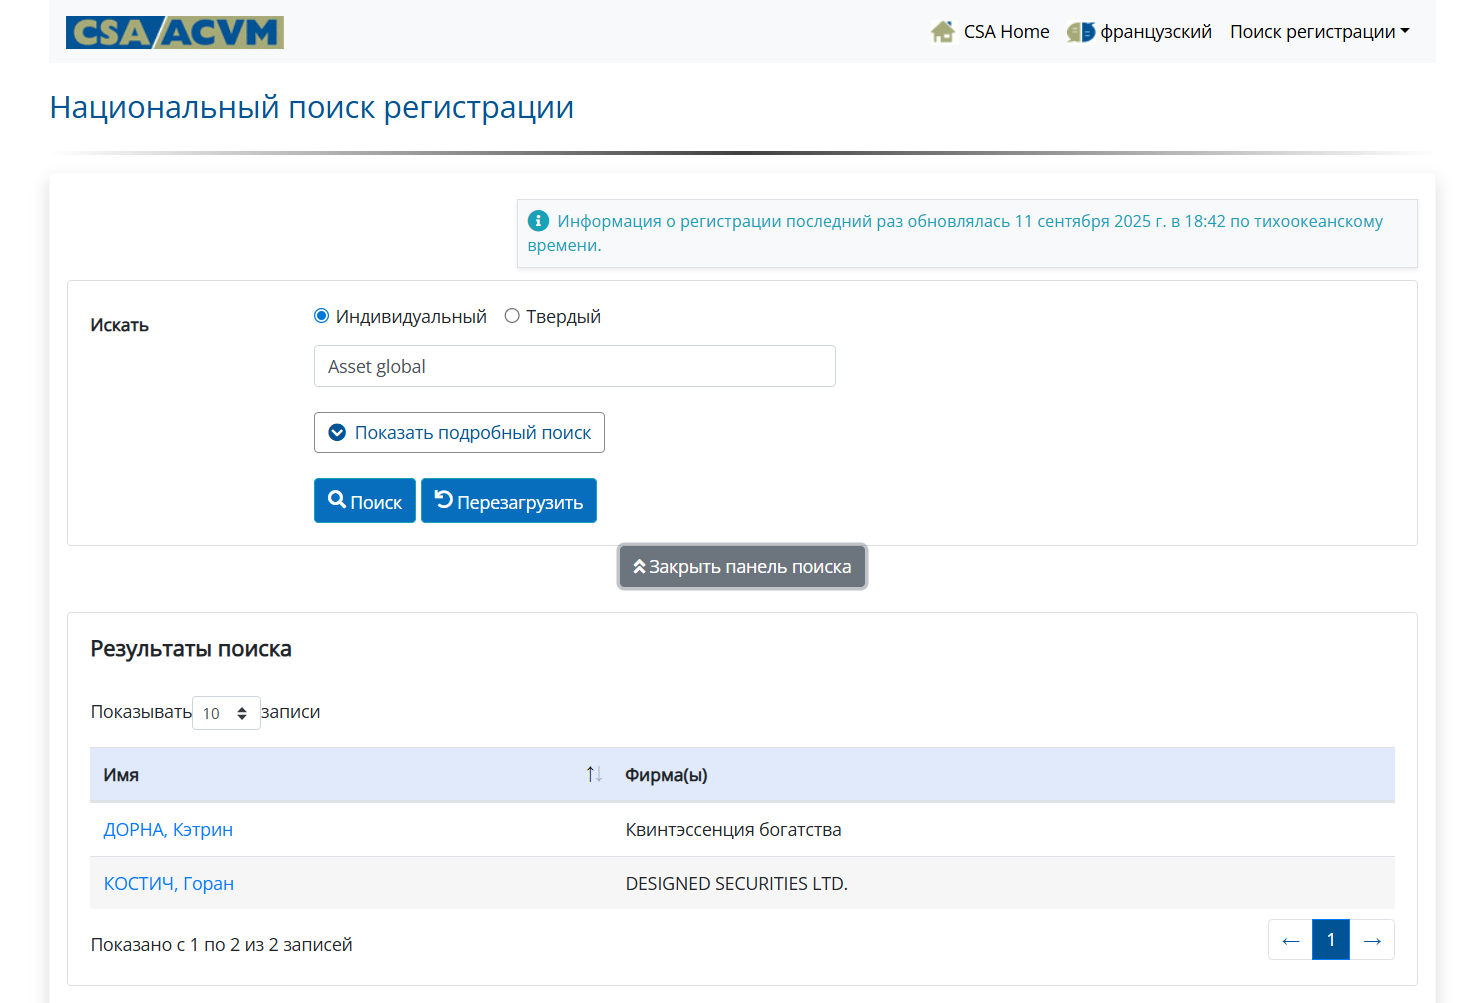Screen dimensions: 1477x1003
Task: Click the Перезагрузить reset button
Action: [509, 501]
